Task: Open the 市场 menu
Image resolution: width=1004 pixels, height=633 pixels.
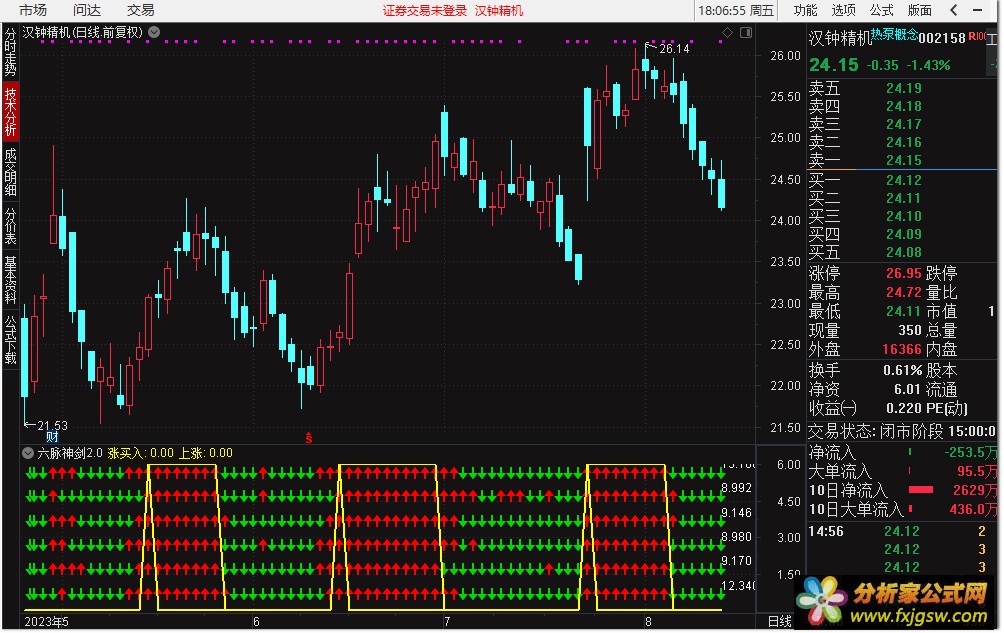Action: coord(33,10)
